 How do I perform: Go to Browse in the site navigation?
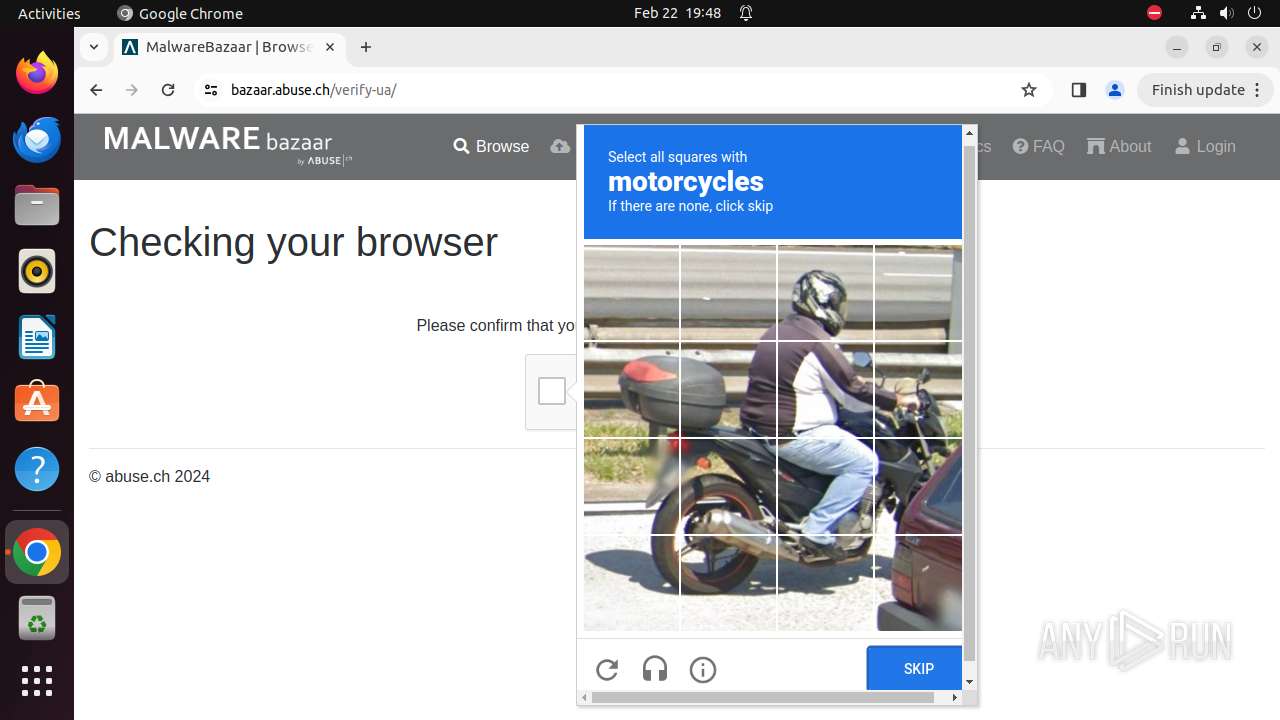pyautogui.click(x=491, y=146)
